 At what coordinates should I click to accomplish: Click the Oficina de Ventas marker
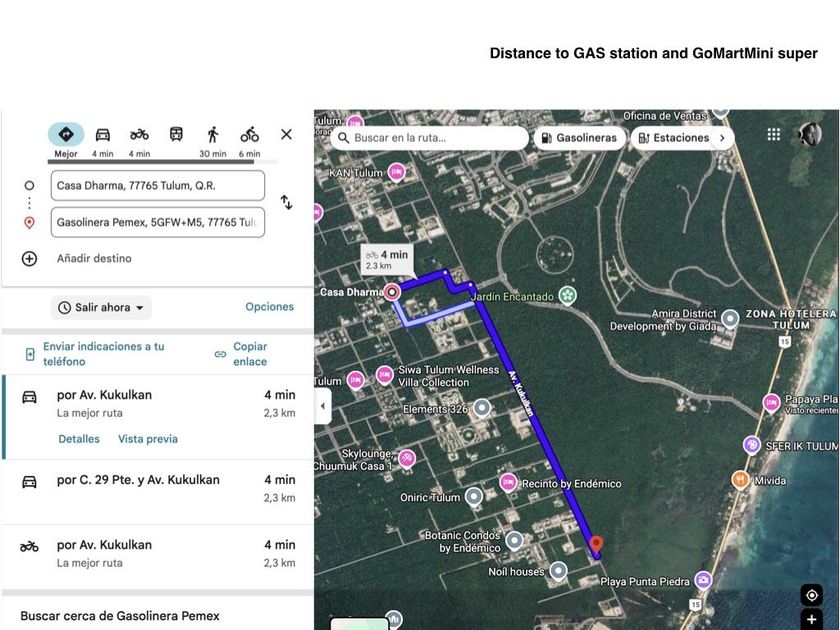pyautogui.click(x=721, y=112)
